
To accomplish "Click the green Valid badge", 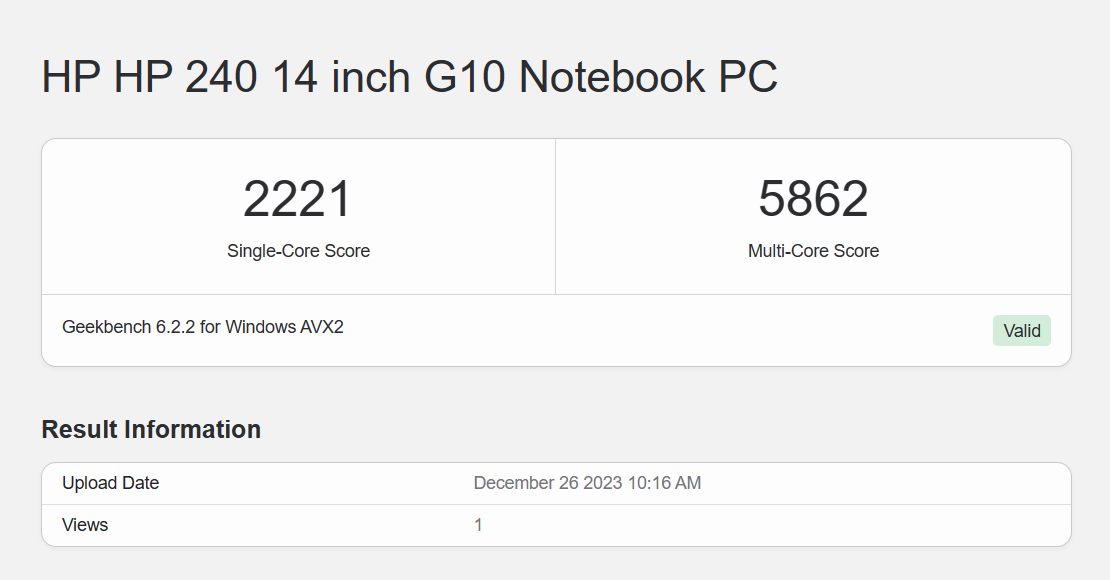I will 1021,331.
